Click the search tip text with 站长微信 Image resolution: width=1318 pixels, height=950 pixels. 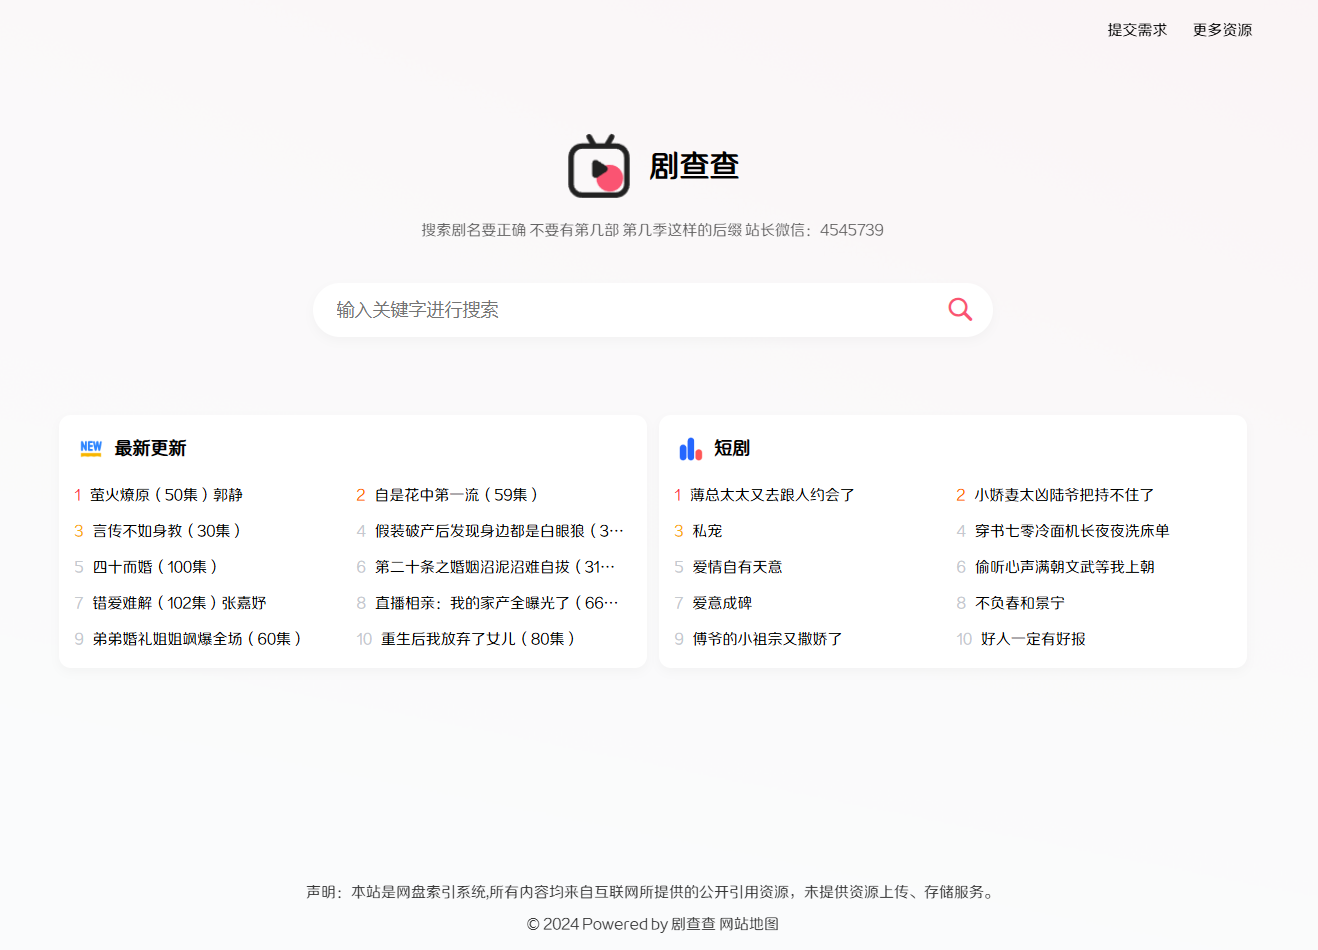(652, 230)
